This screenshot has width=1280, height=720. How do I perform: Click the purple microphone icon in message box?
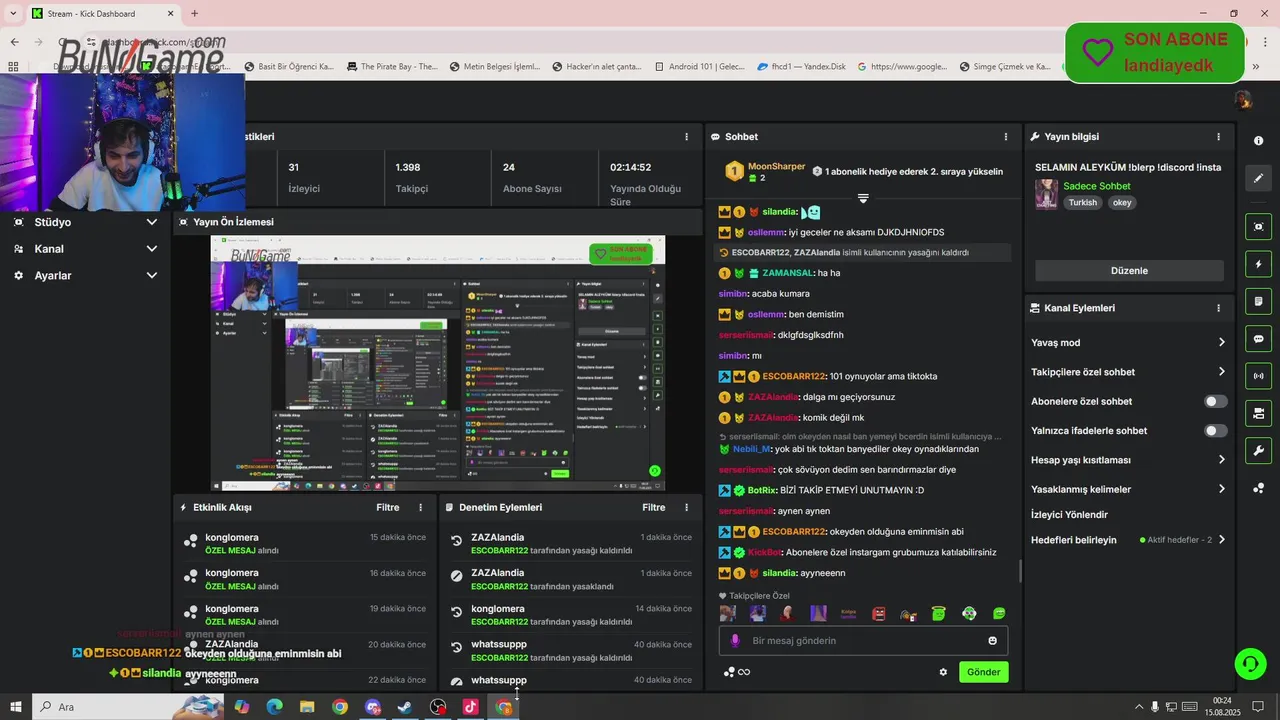click(x=735, y=641)
